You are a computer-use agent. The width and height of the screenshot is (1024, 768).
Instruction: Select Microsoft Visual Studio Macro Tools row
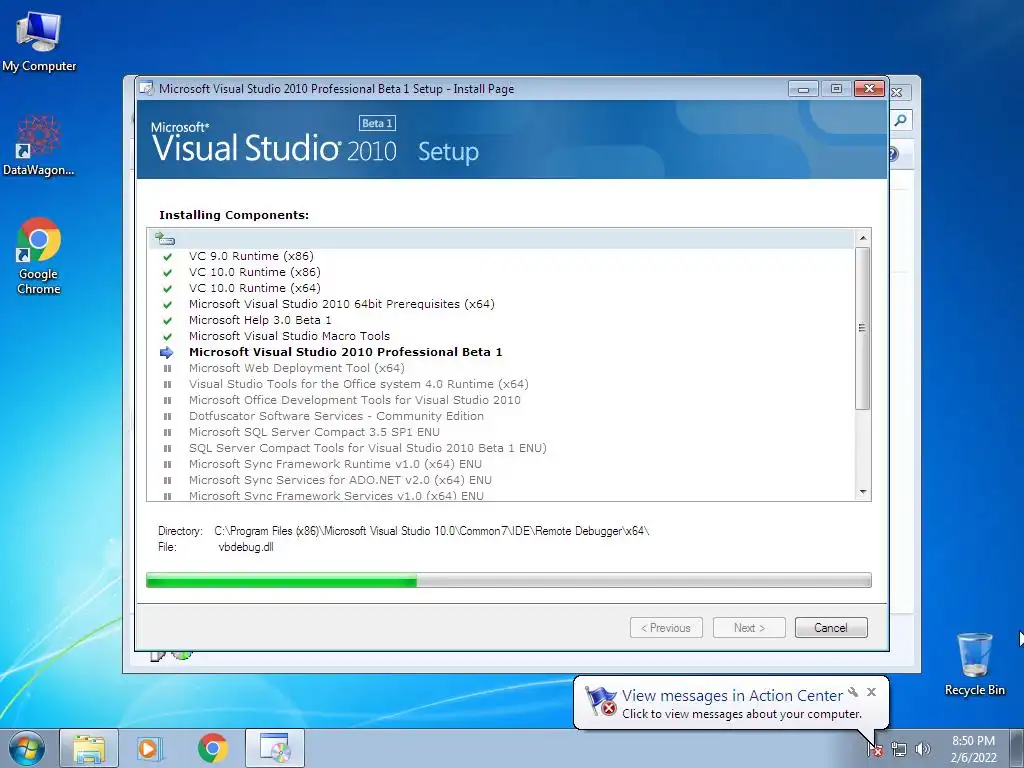pos(289,336)
